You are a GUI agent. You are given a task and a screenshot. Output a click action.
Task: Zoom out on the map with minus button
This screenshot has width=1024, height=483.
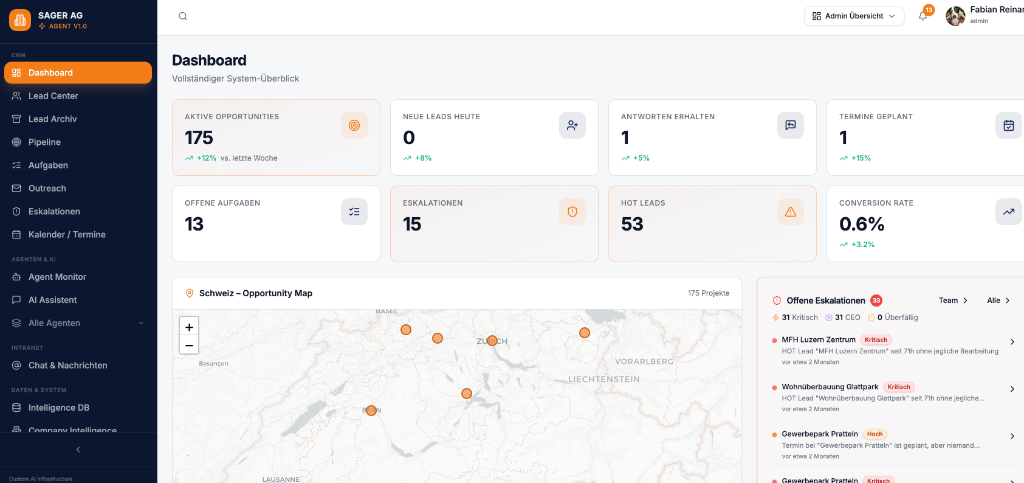tap(189, 345)
